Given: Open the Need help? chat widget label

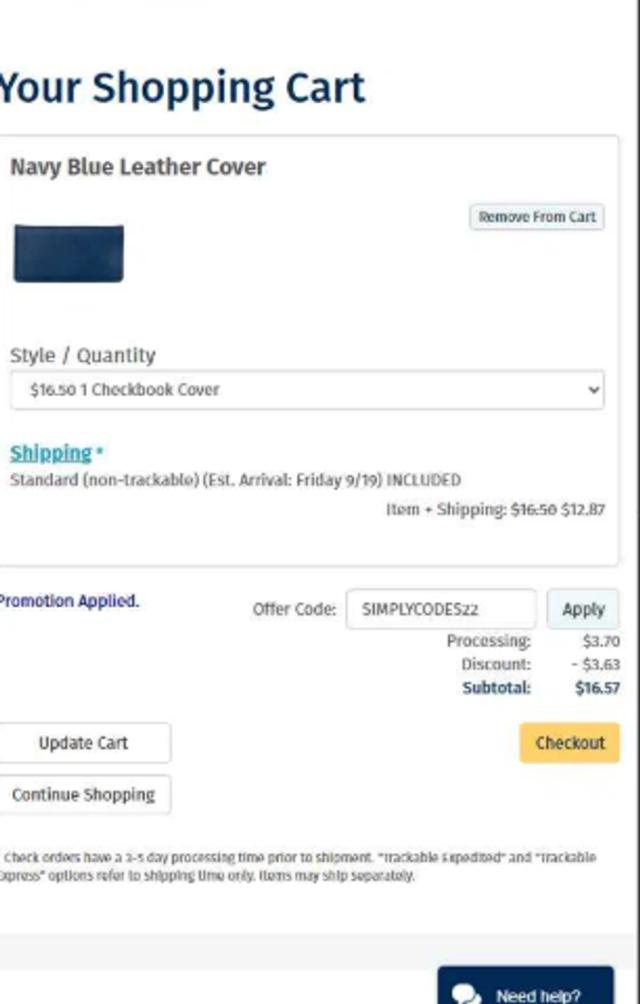Looking at the screenshot, I should pos(538,995).
